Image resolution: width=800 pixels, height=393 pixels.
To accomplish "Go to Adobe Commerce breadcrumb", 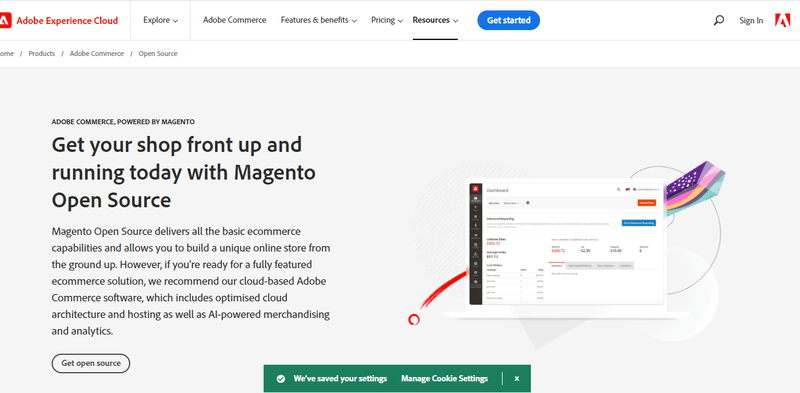I will [97, 54].
